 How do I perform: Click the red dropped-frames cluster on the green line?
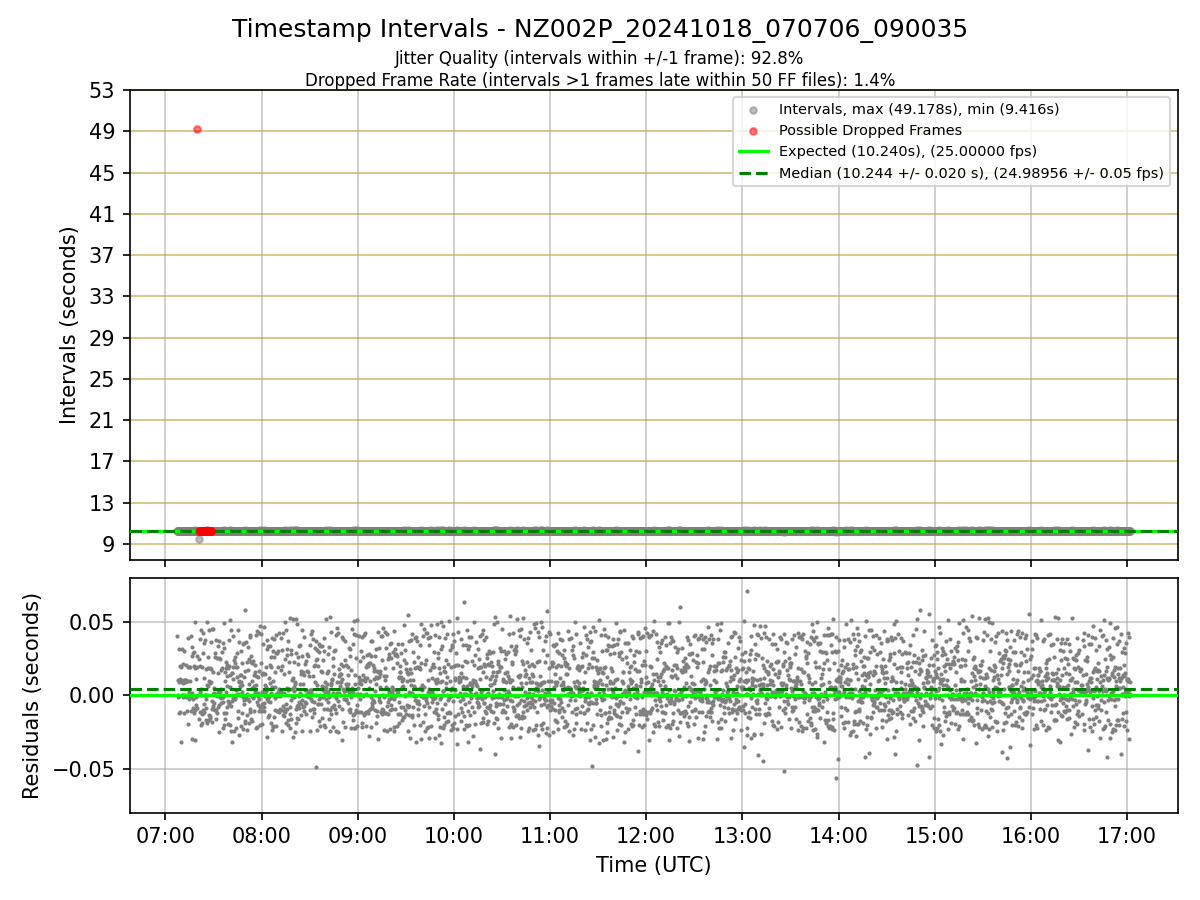coord(205,531)
